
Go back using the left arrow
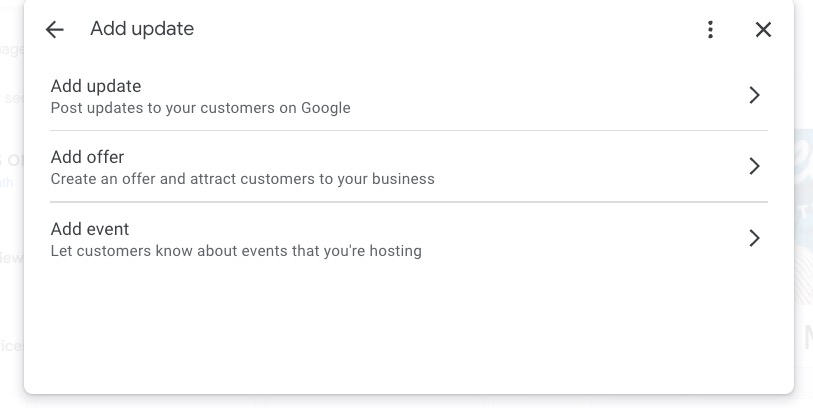[54, 30]
